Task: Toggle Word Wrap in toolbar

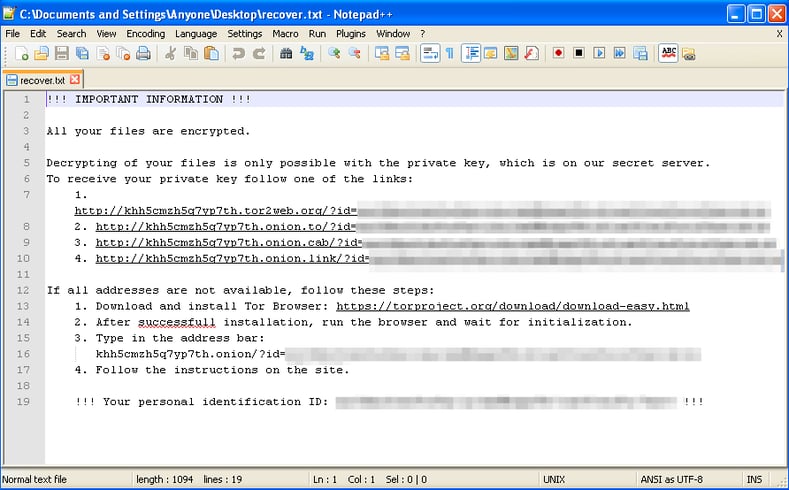Action: tap(429, 53)
